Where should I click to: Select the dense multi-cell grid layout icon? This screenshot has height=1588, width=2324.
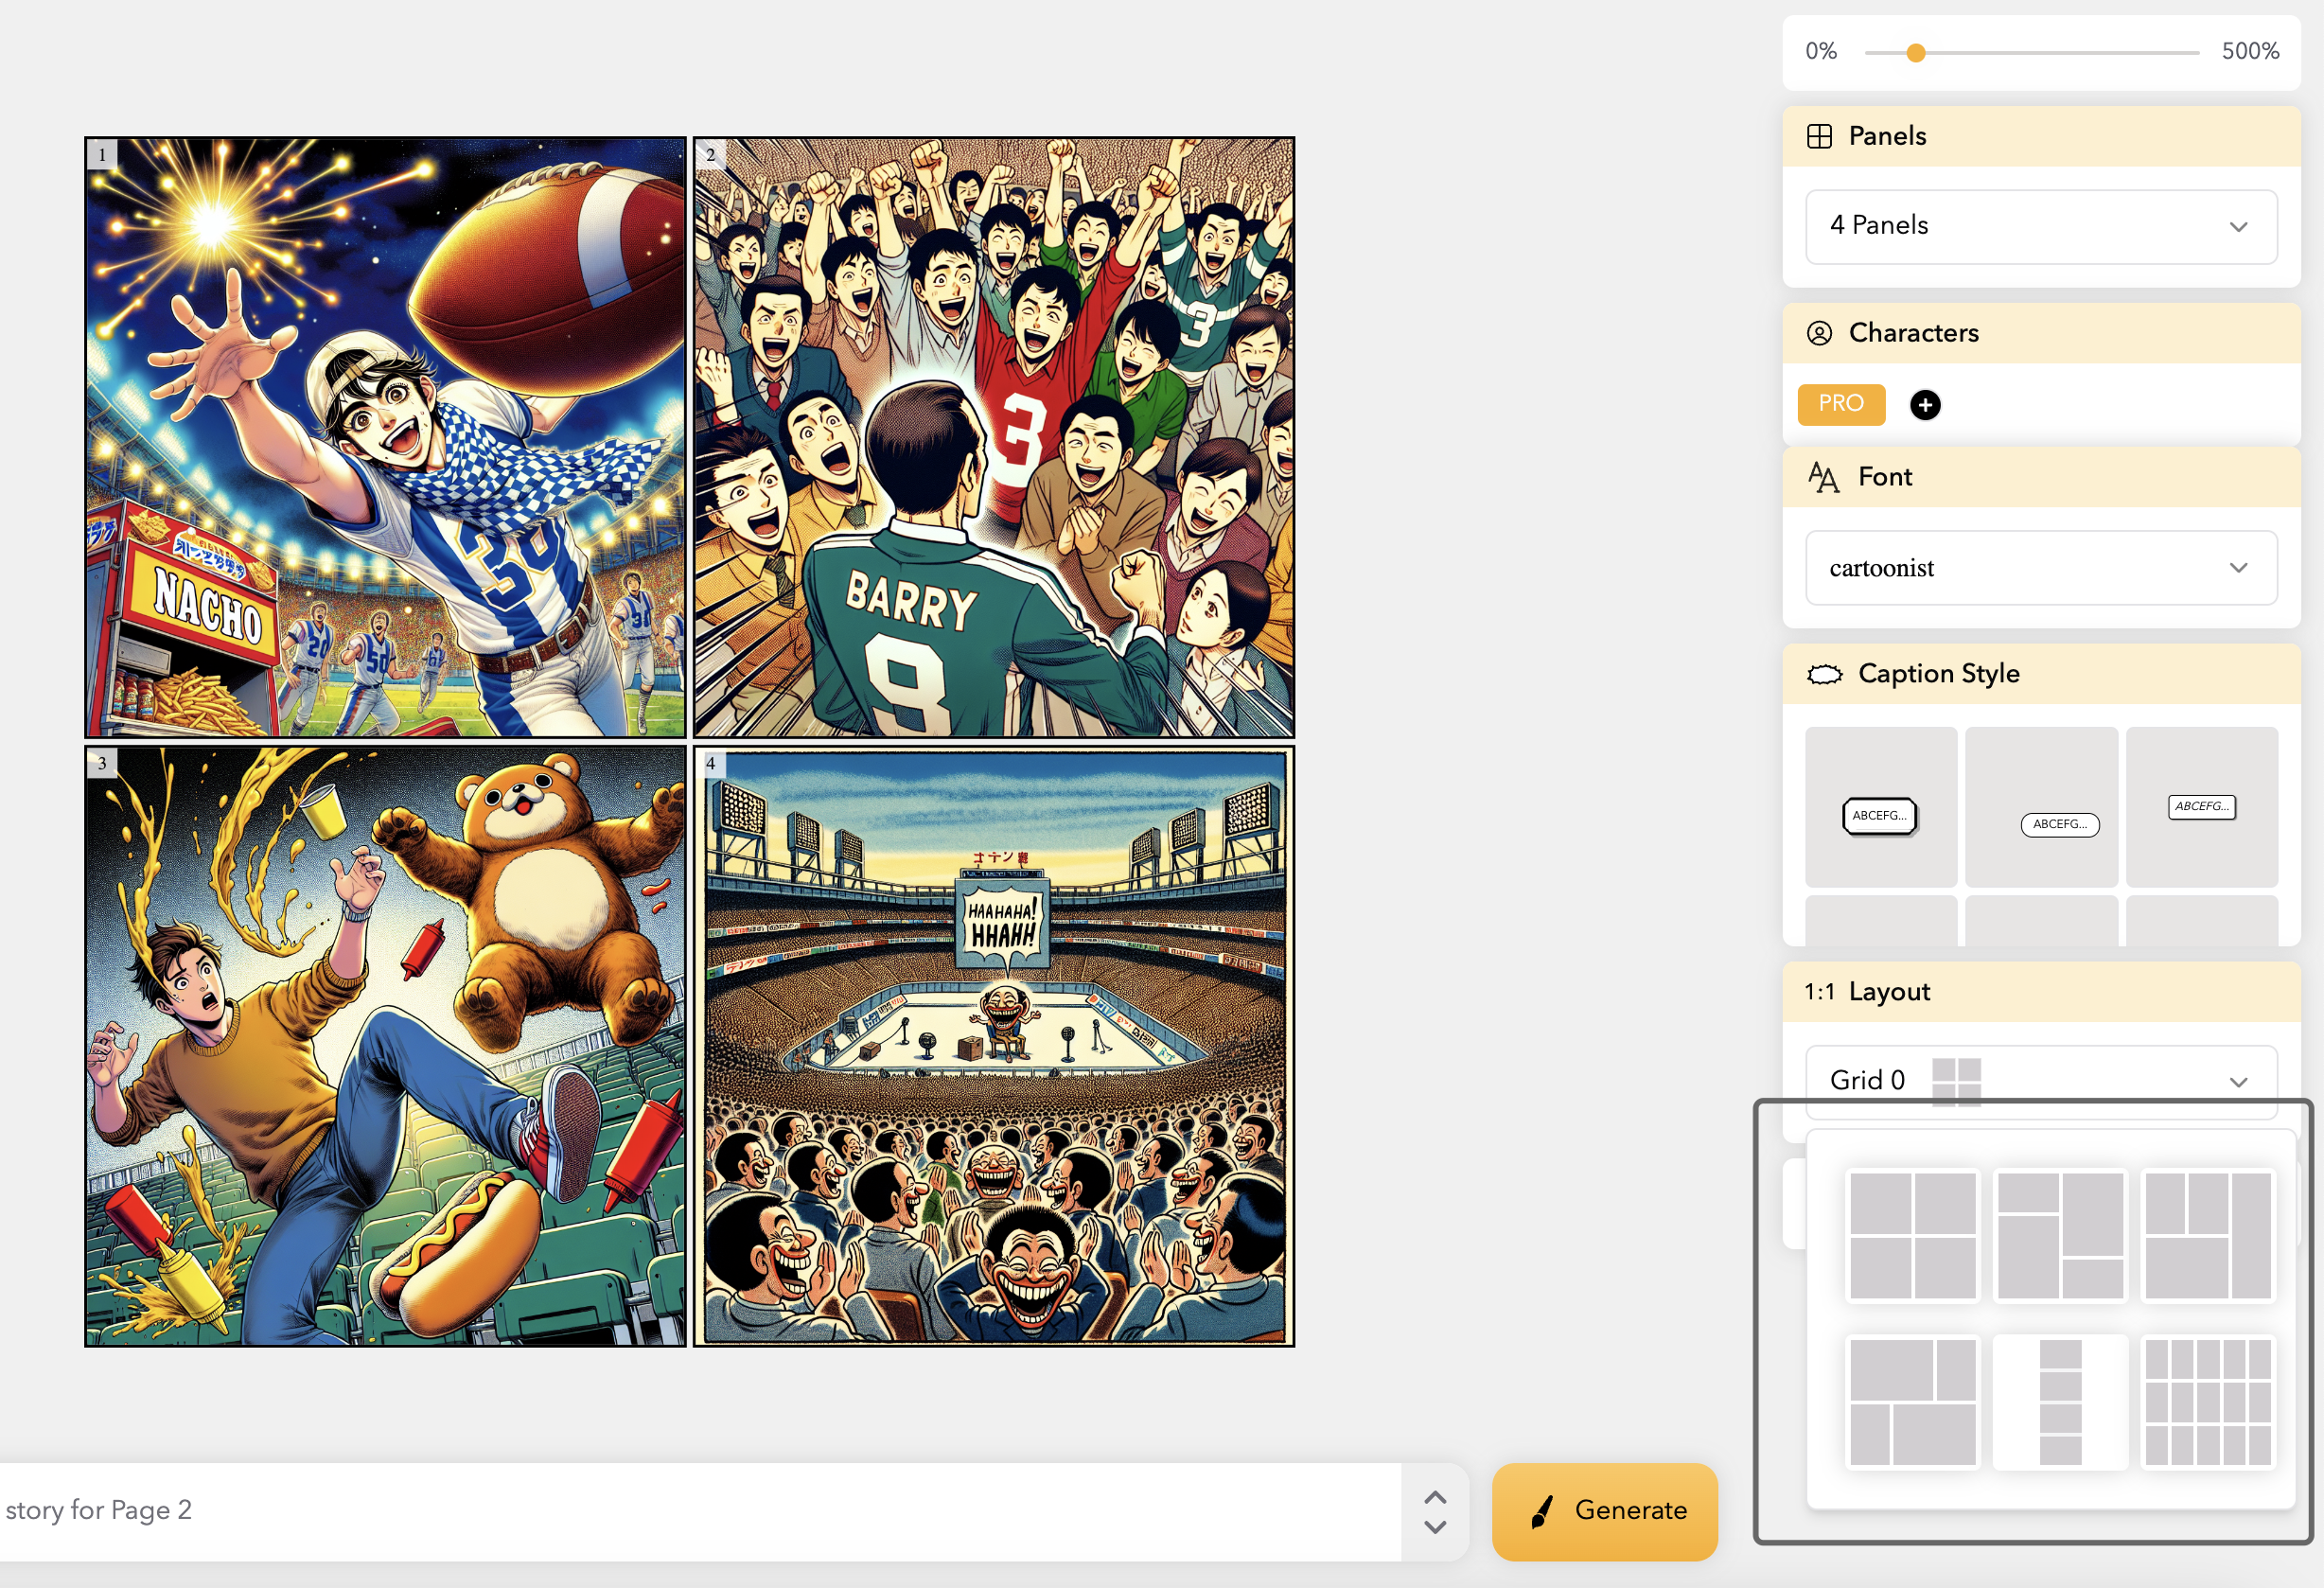click(2208, 1401)
